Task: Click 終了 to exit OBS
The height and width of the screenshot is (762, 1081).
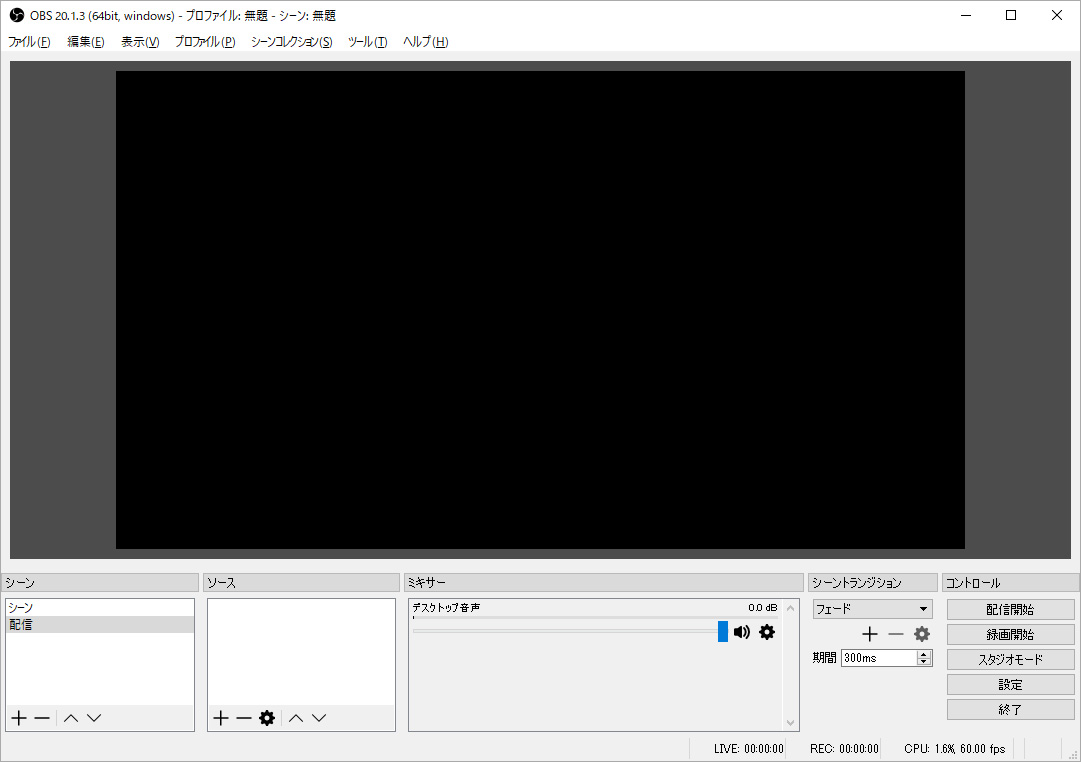Action: 1011,710
